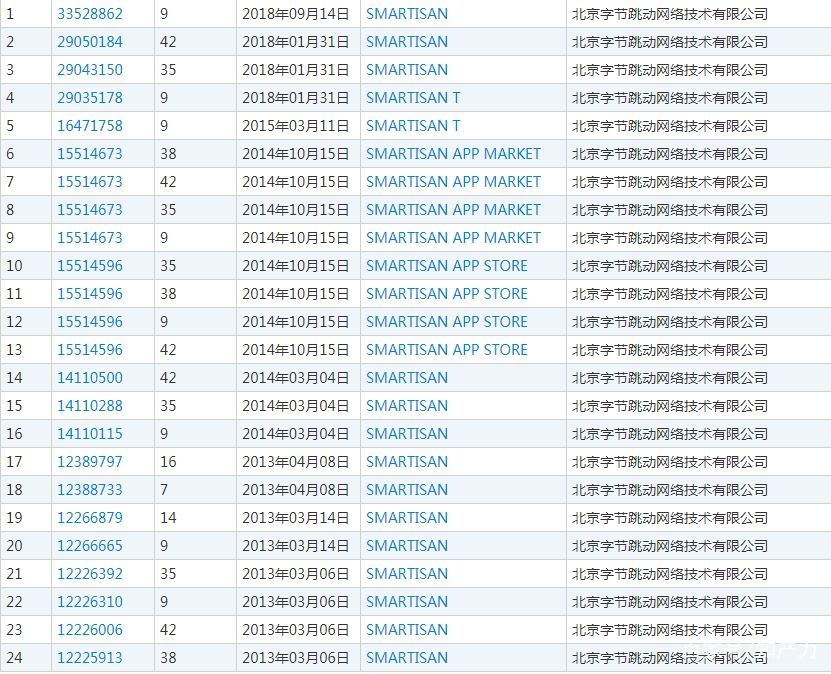831x674 pixels.
Task: Click SMARTISAN APP STORE in row 10
Action: 447,266
